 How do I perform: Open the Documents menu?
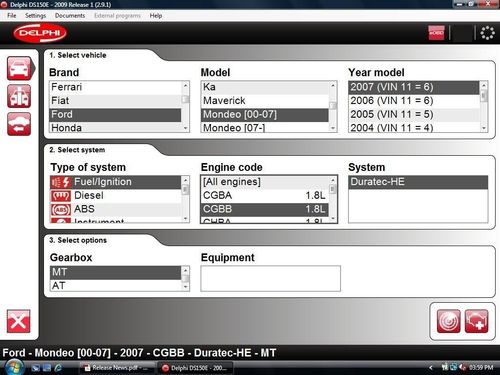[x=70, y=16]
